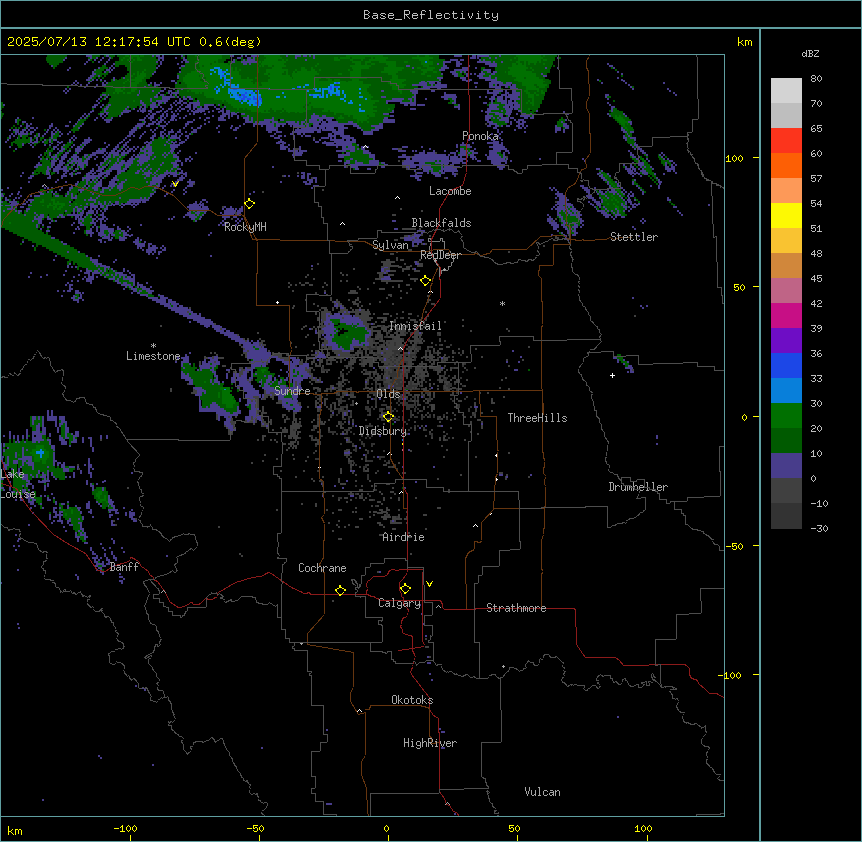Click the yellow diamond marker above Didsbury
This screenshot has width=862, height=842.
tap(389, 417)
